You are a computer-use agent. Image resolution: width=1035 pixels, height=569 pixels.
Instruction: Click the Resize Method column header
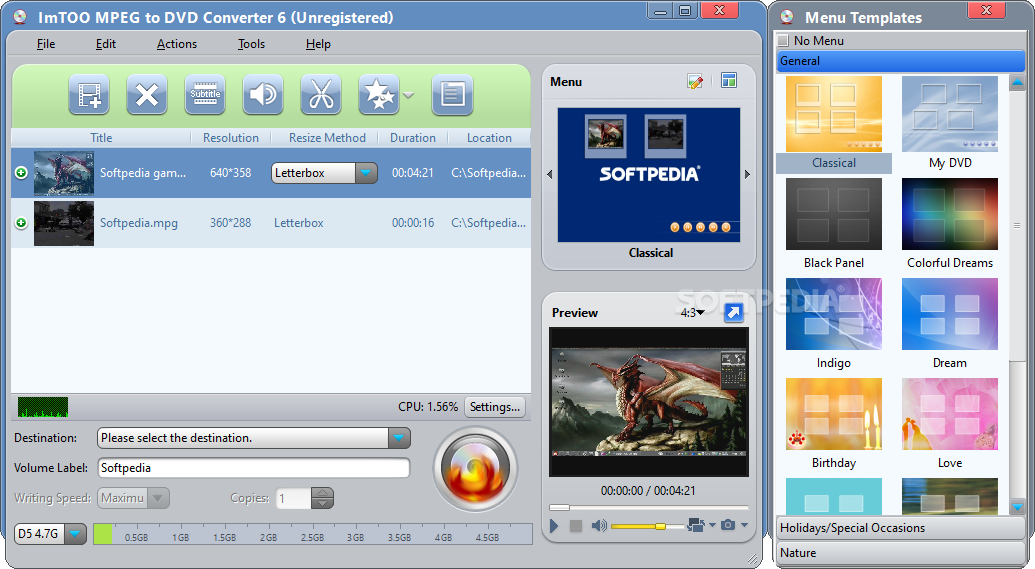327,137
